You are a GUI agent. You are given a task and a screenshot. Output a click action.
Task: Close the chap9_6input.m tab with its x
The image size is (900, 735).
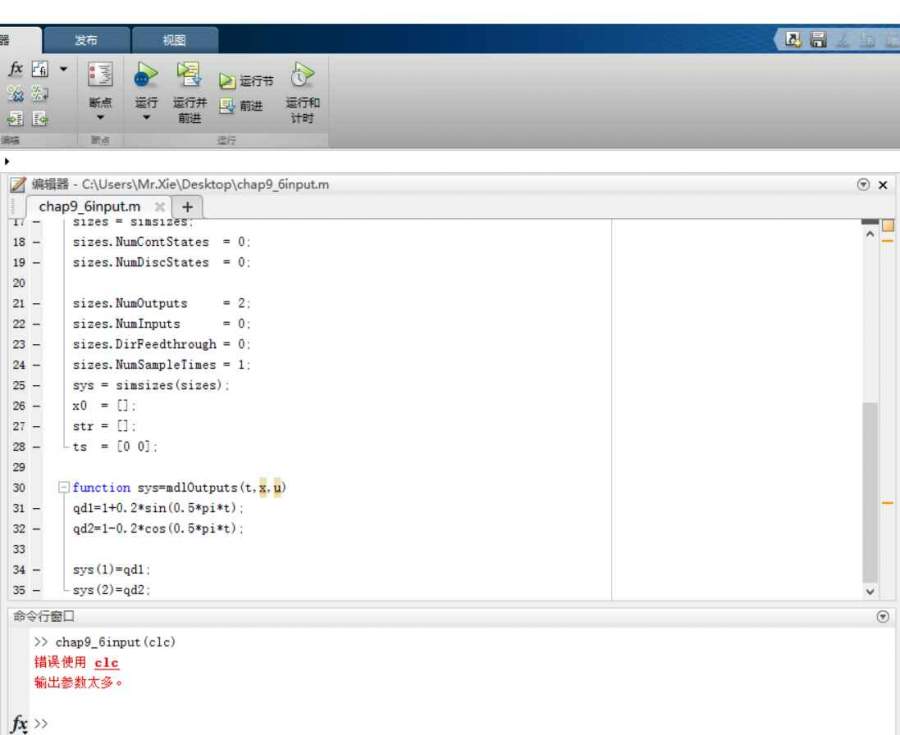(160, 207)
